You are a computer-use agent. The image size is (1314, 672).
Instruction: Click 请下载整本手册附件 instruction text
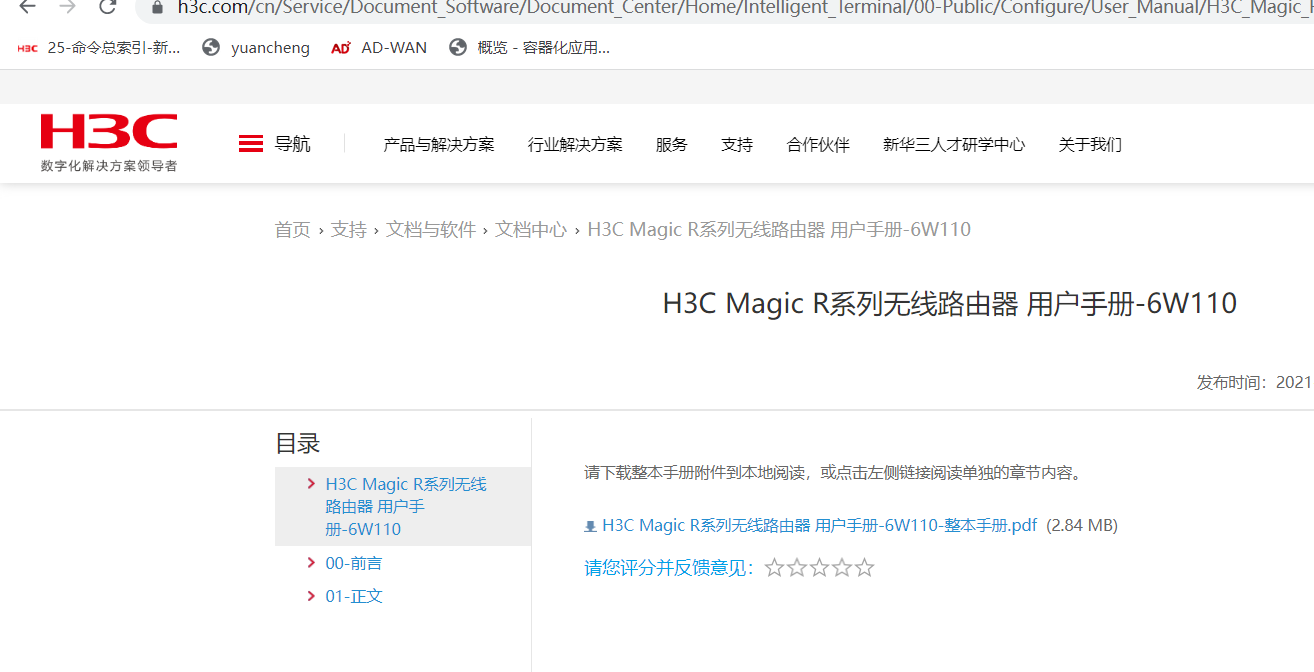tap(834, 472)
